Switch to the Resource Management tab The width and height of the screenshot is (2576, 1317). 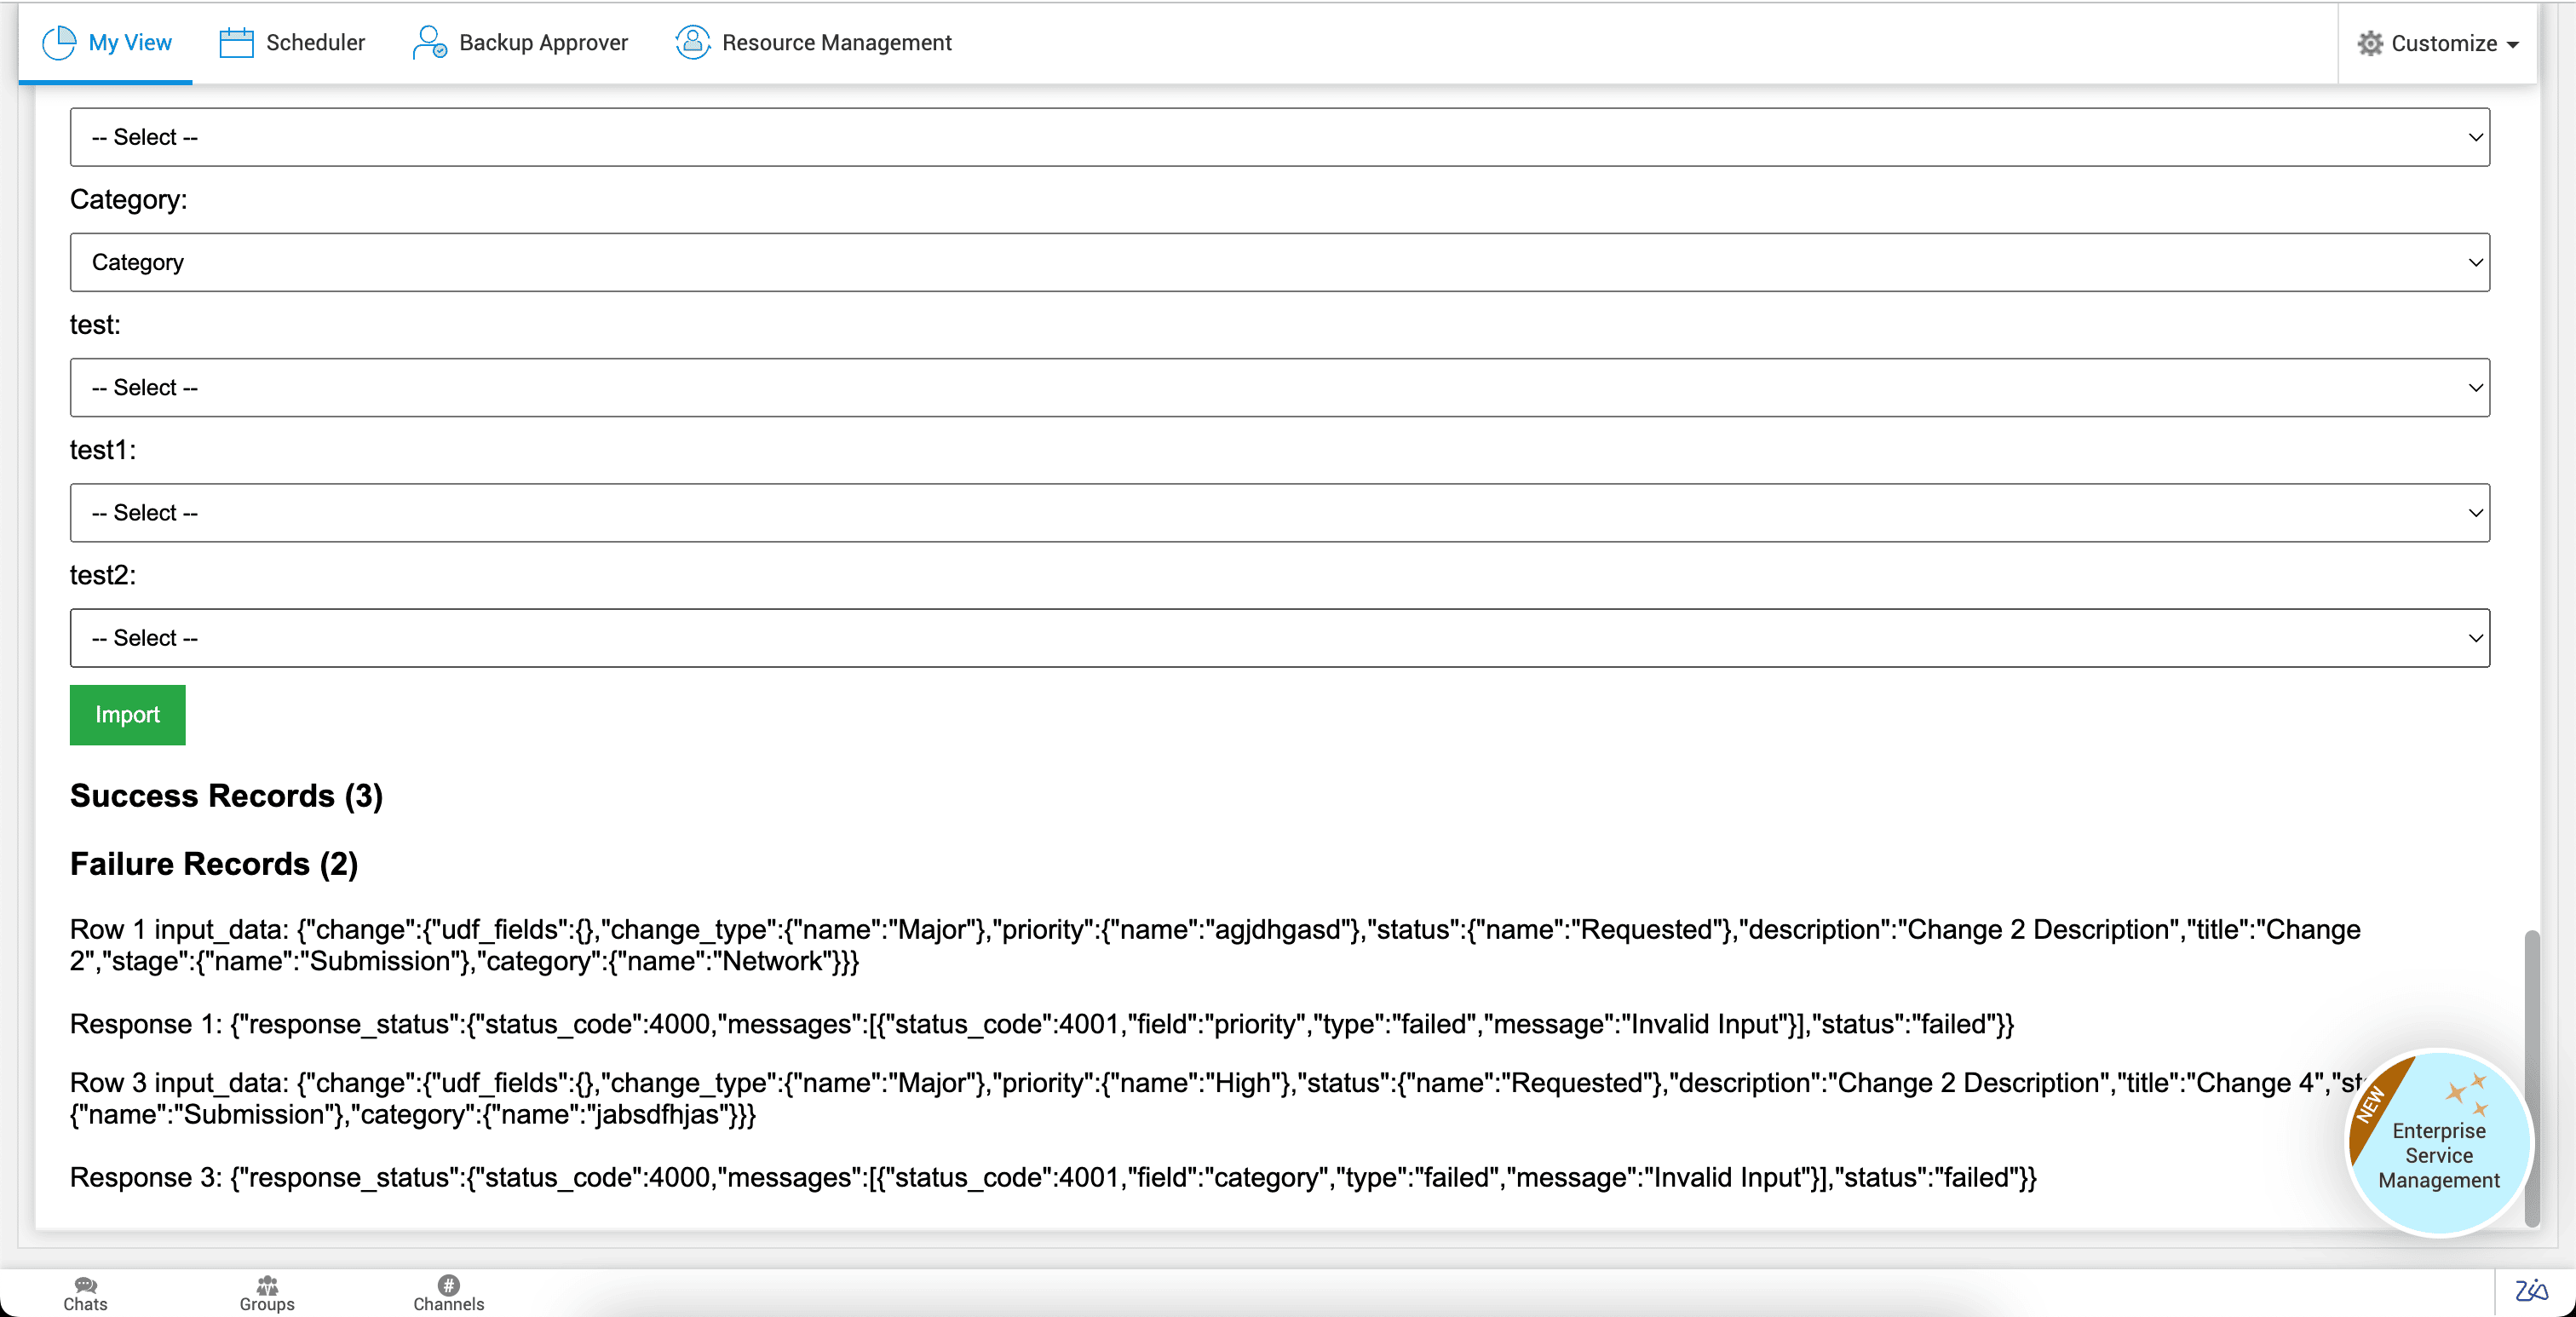point(836,43)
